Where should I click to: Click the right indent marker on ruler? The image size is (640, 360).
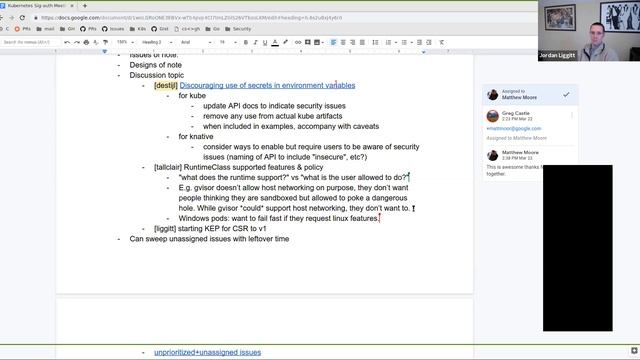pyautogui.click(x=424, y=52)
